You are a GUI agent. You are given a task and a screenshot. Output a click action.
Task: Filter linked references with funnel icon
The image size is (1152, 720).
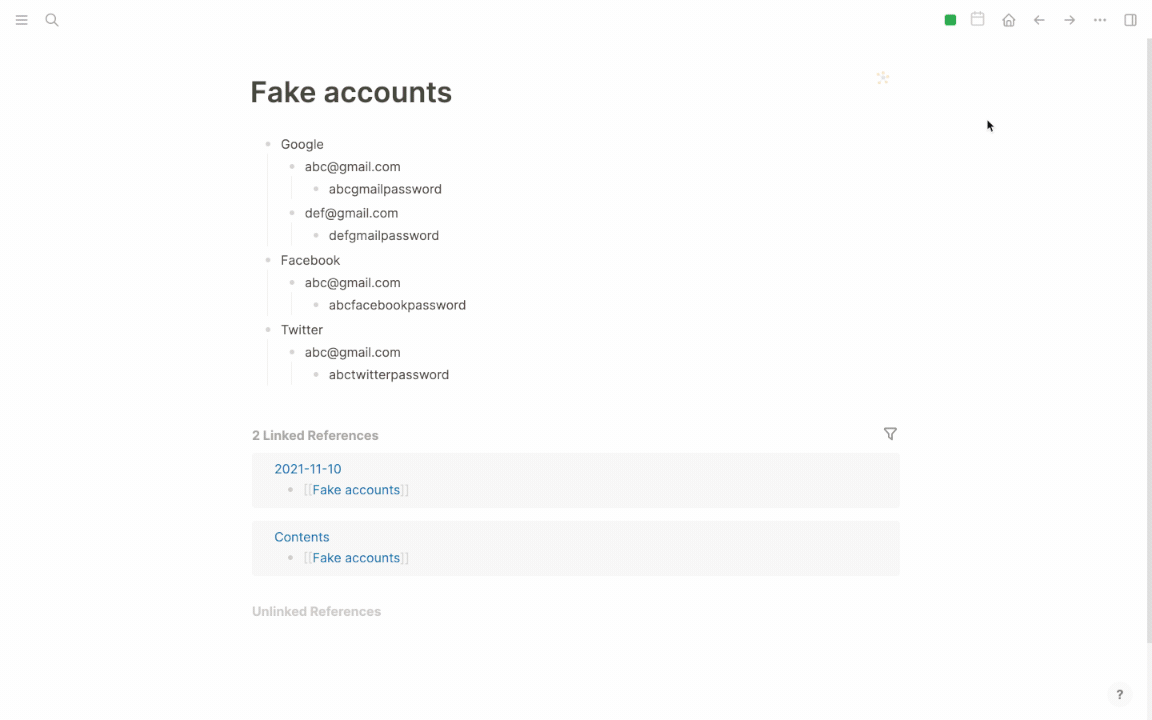pos(890,434)
